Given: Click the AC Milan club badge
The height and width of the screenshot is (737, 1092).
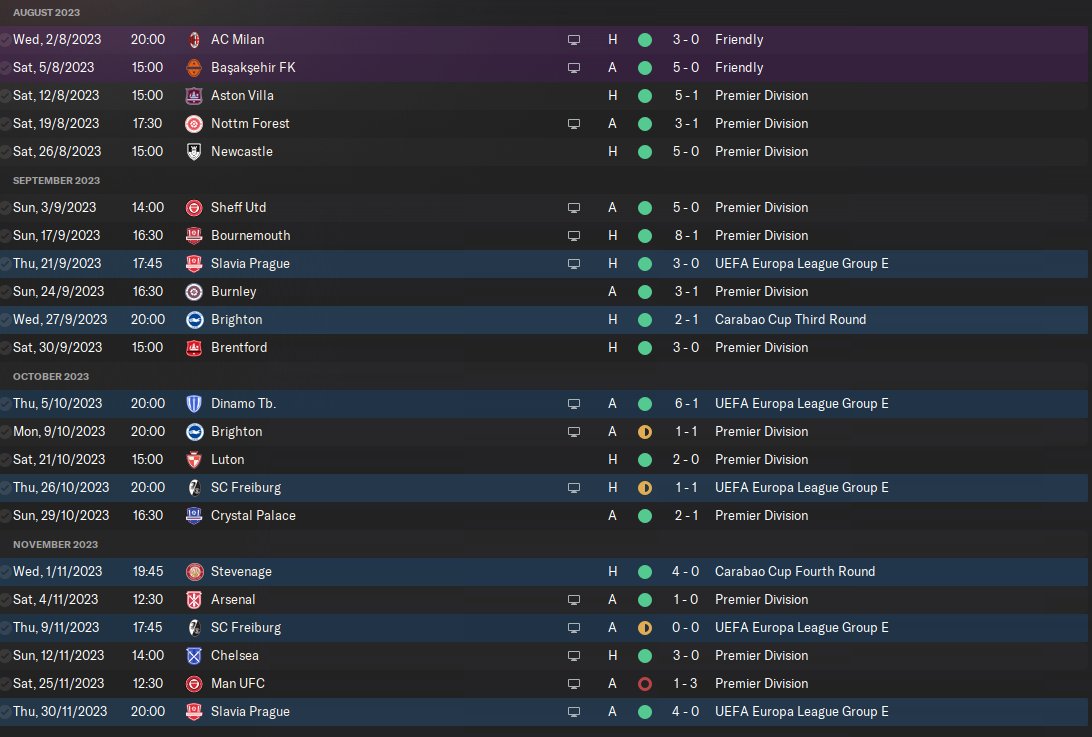Looking at the screenshot, I should pyautogui.click(x=194, y=40).
